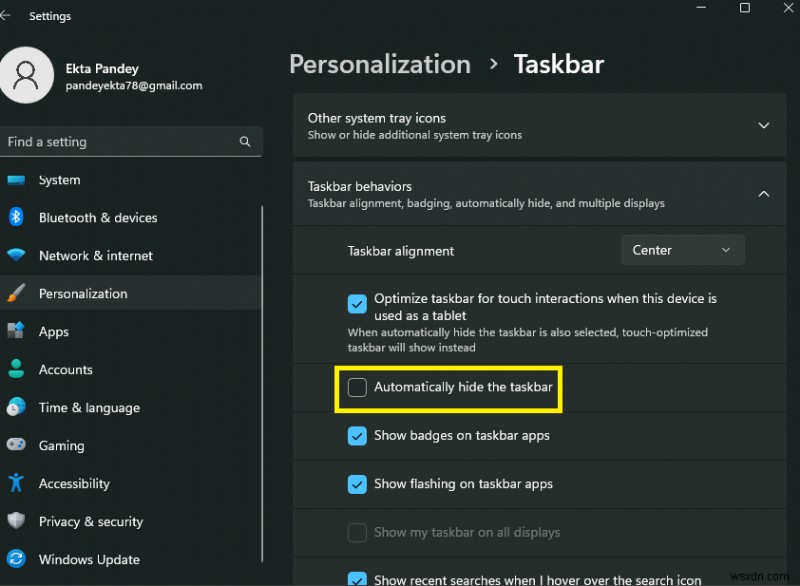Collapse the Taskbar behaviors section
800x586 pixels.
[x=764, y=193]
